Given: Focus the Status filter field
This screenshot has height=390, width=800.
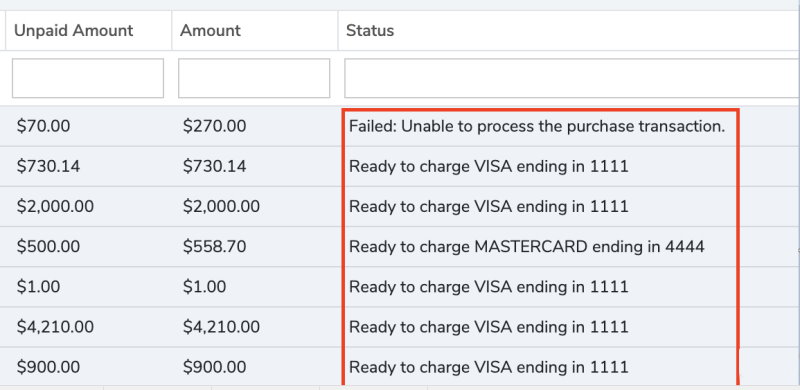Looking at the screenshot, I should point(572,78).
